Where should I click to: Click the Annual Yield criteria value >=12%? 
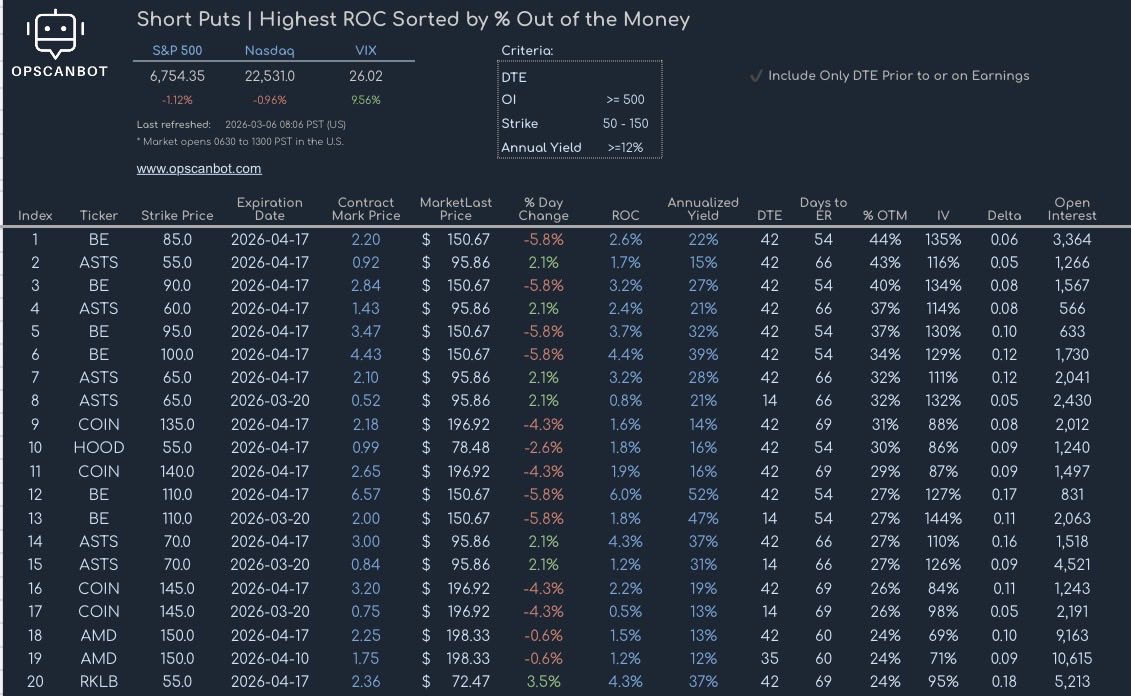coord(625,147)
